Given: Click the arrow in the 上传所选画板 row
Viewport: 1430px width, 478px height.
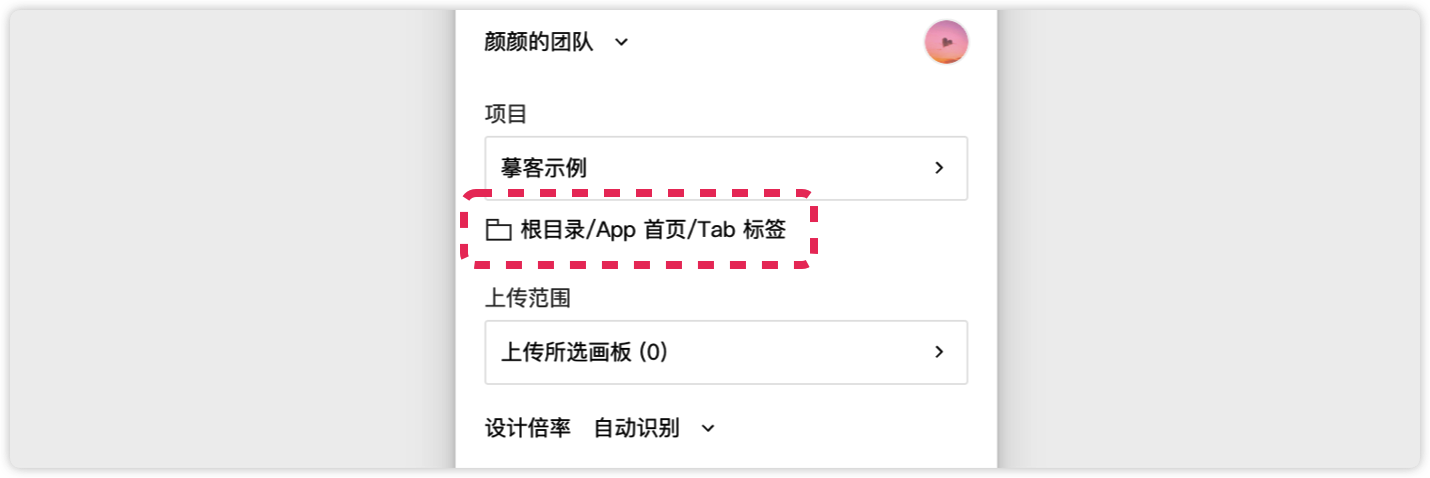Looking at the screenshot, I should click(x=939, y=352).
